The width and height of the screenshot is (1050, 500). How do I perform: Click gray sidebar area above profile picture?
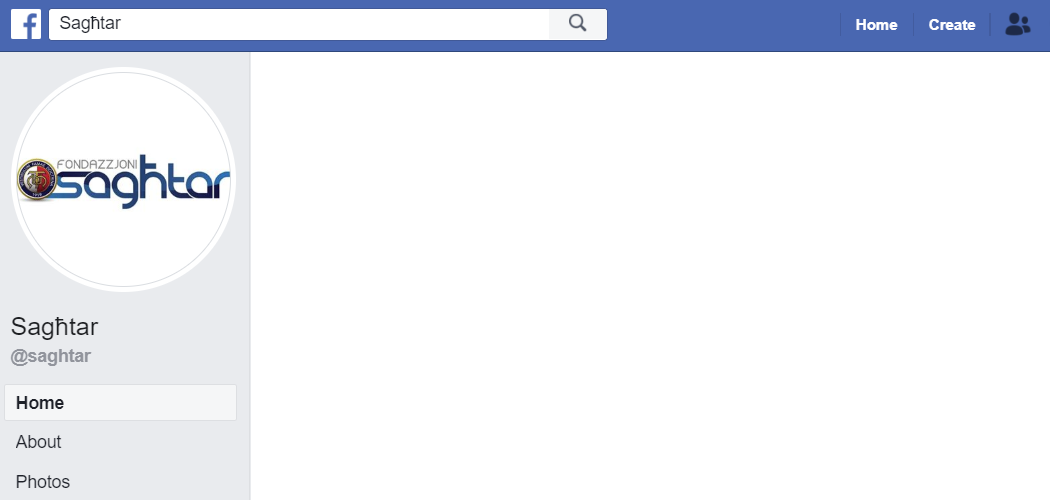pyautogui.click(x=125, y=60)
